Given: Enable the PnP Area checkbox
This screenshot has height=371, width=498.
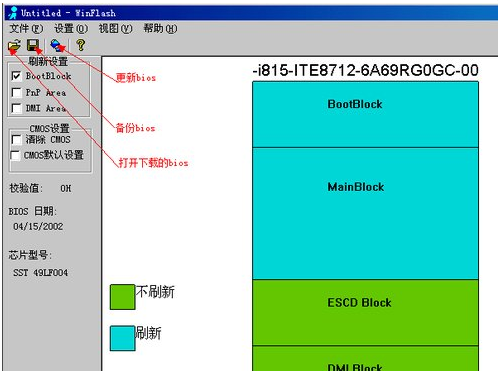Looking at the screenshot, I should coord(16,92).
